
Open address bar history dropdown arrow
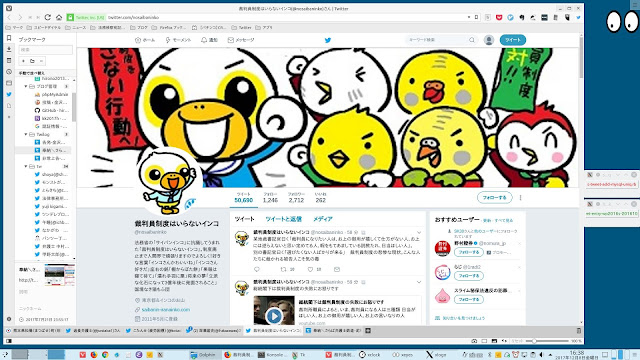coord(469,17)
